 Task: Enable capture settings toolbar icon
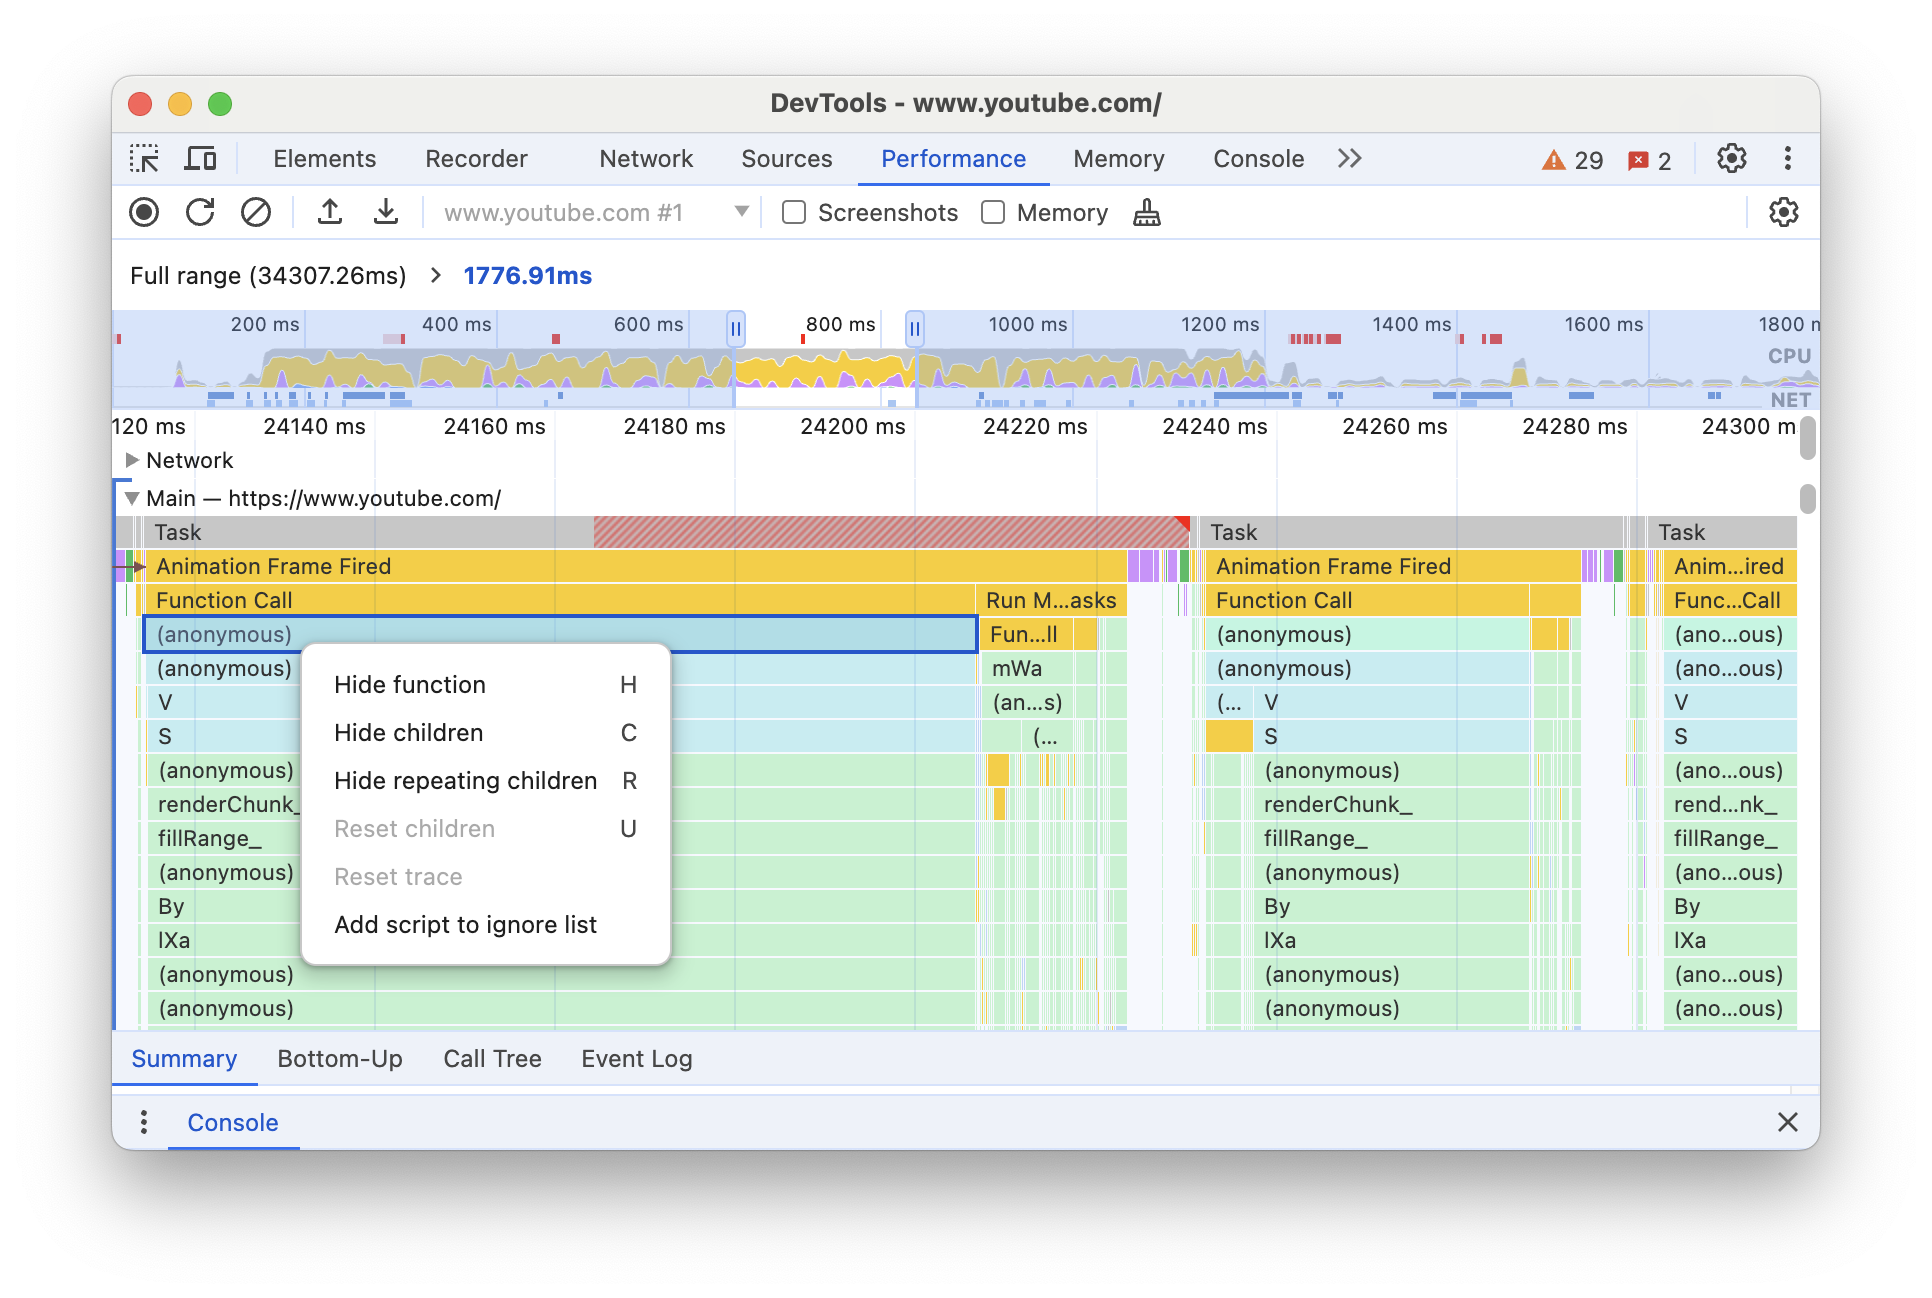tap(1783, 213)
